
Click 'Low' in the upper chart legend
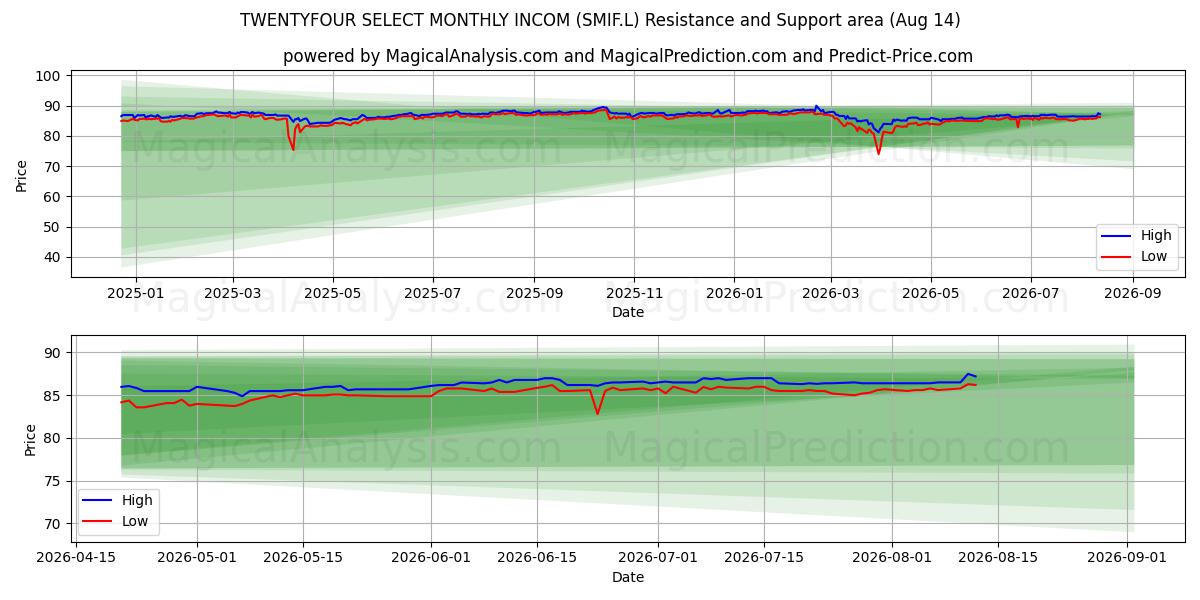[x=1153, y=256]
